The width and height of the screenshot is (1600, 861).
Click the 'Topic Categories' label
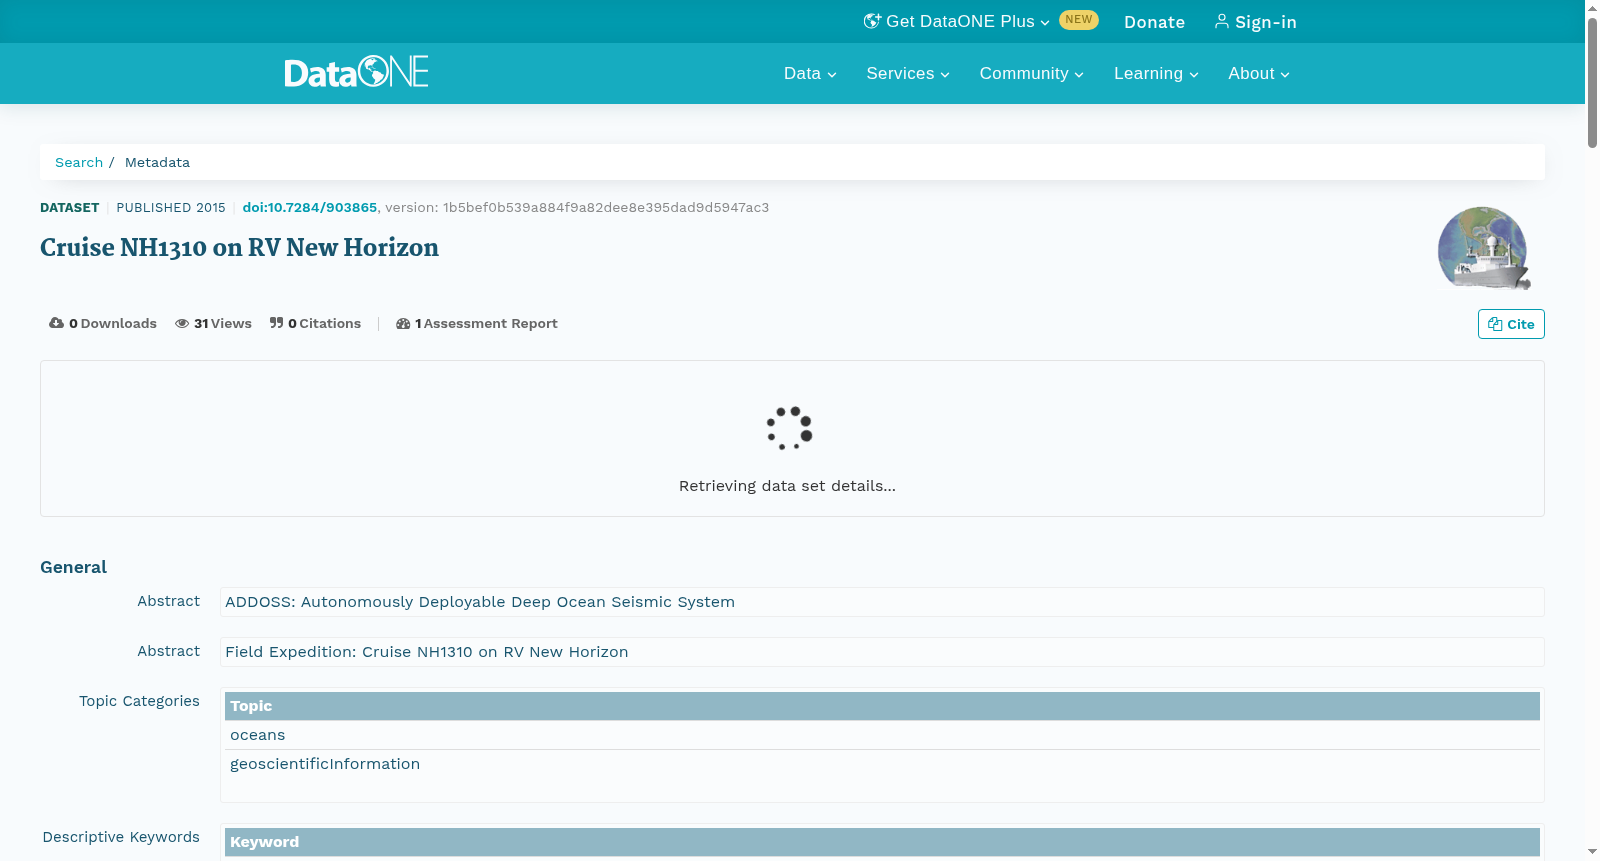(139, 701)
